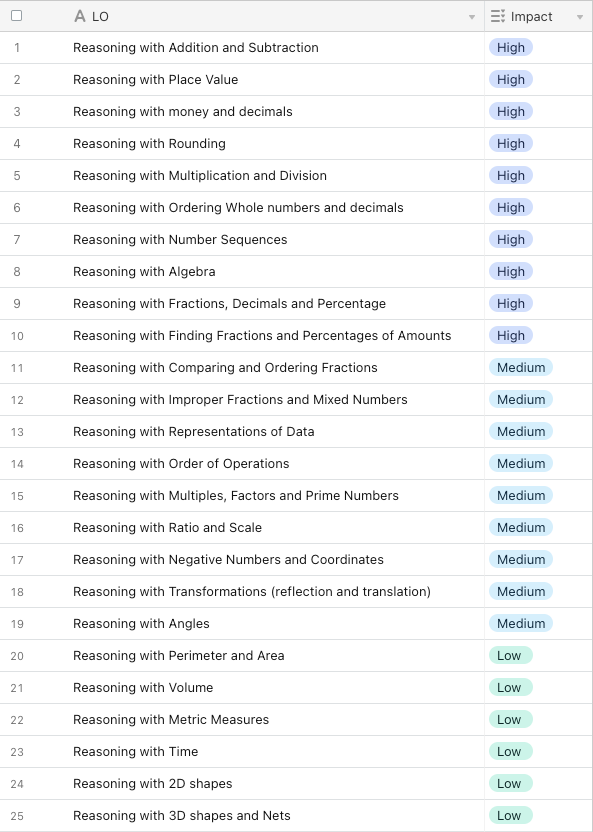Click the High tag for Place Value
The image size is (593, 832).
511,80
